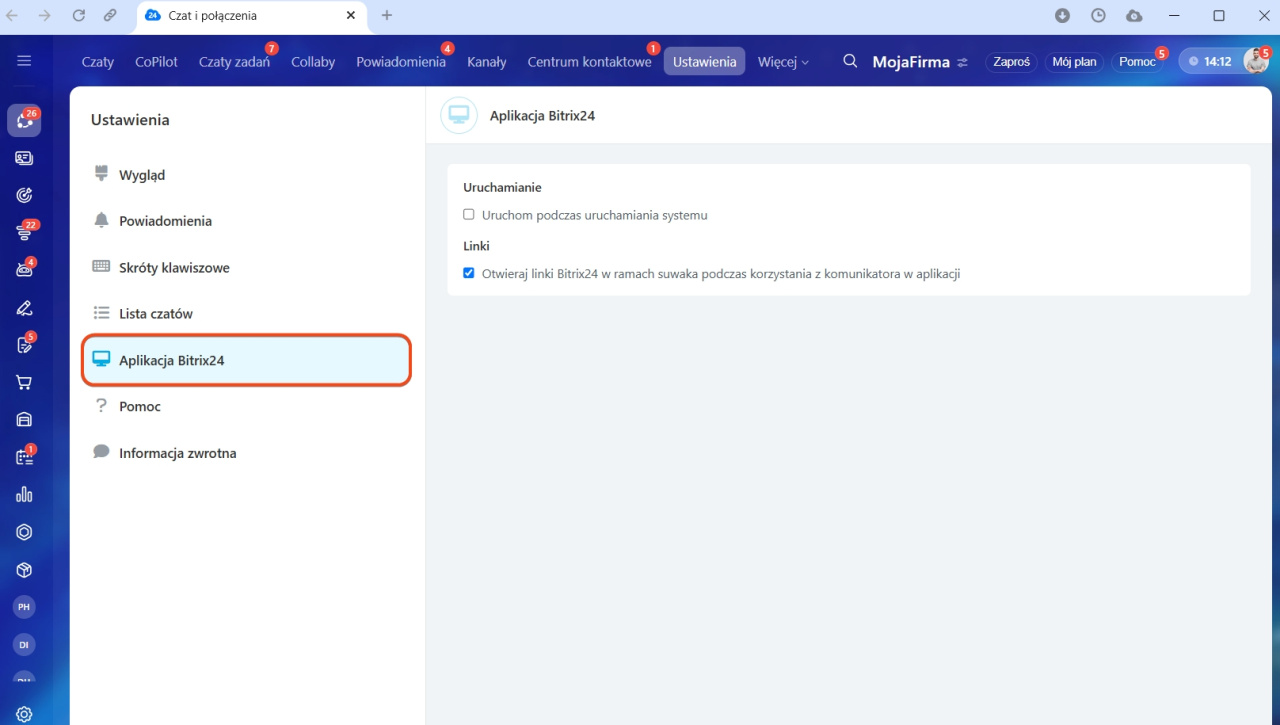The image size is (1280, 725).
Task: Select Skróty klawiszowe settings section
Action: point(174,268)
